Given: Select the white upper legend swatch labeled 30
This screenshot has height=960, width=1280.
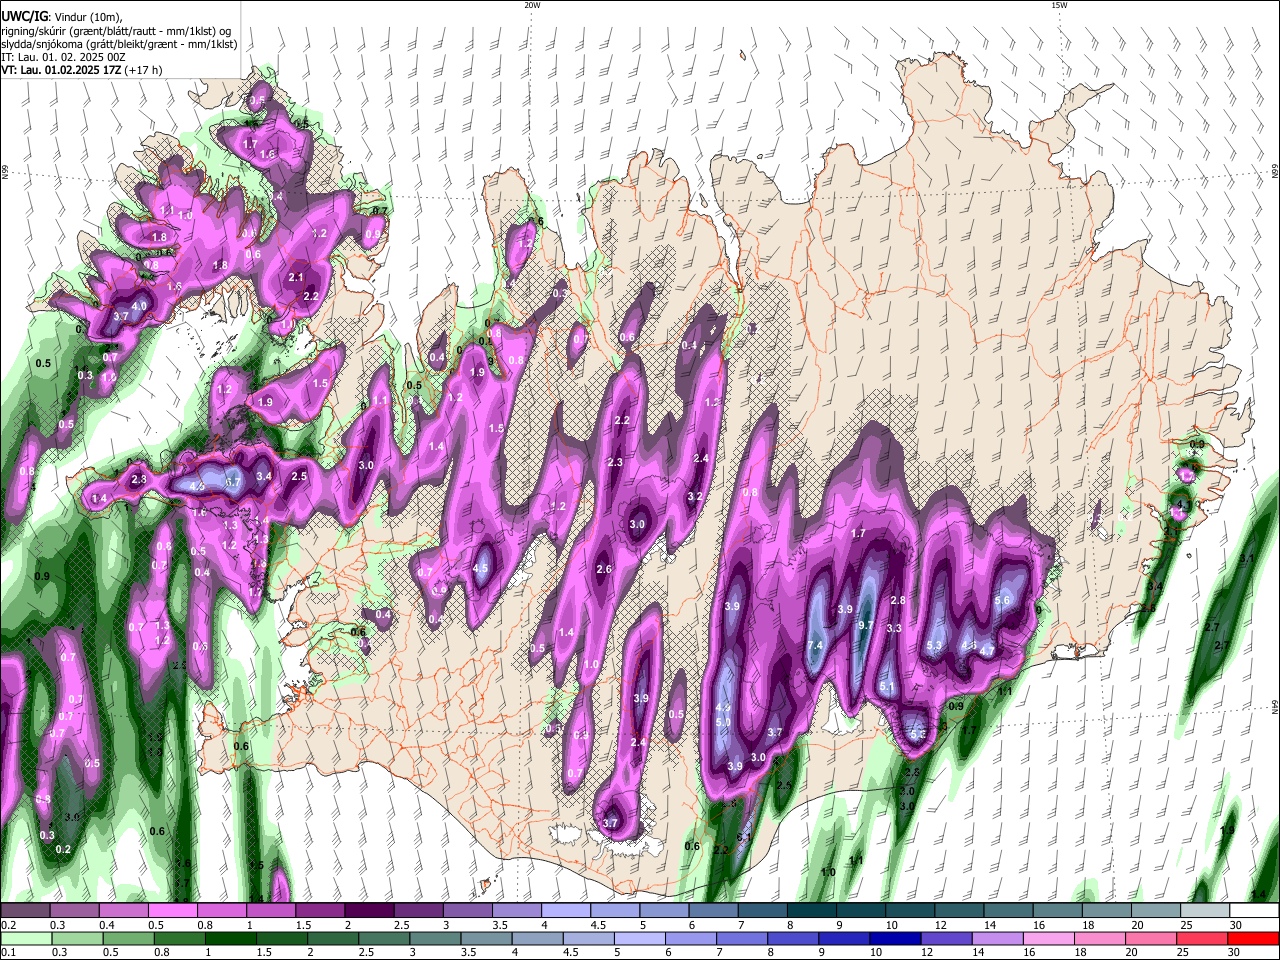Looking at the screenshot, I should pyautogui.click(x=1254, y=911).
